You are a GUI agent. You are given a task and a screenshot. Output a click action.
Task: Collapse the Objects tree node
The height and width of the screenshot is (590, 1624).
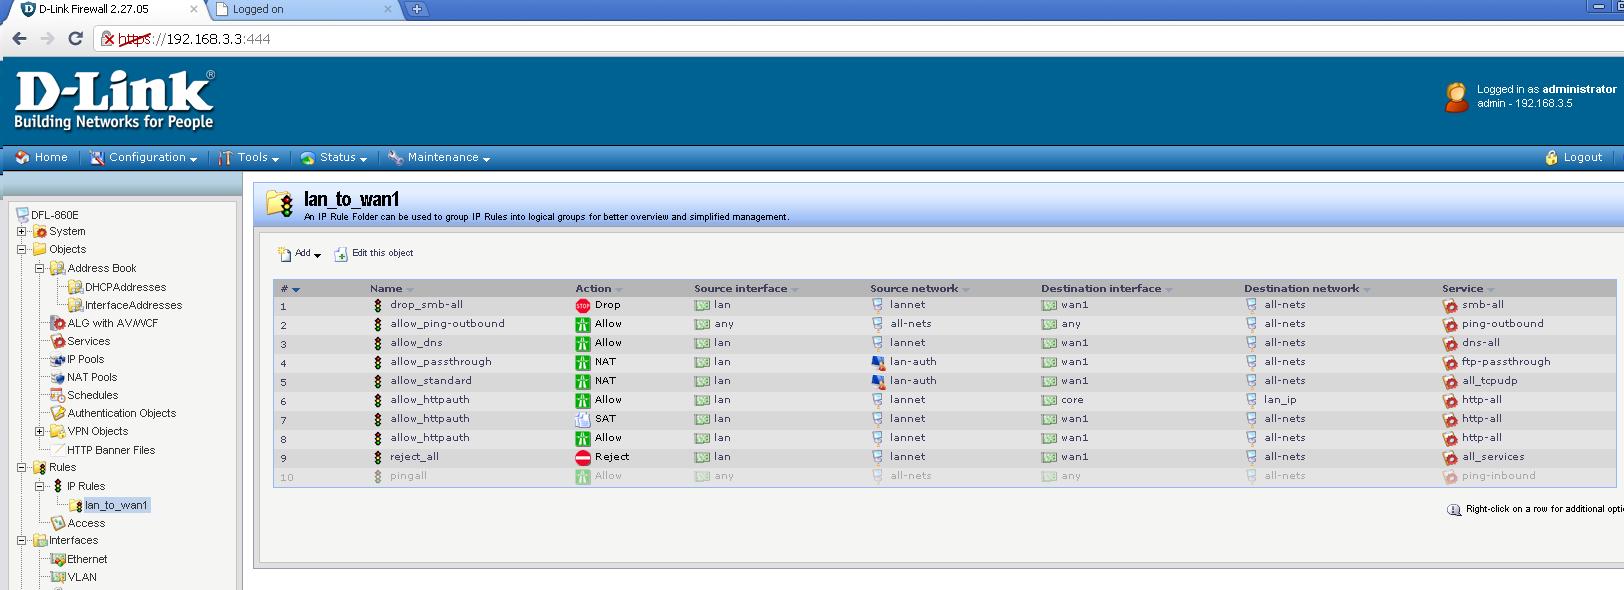pyautogui.click(x=21, y=249)
